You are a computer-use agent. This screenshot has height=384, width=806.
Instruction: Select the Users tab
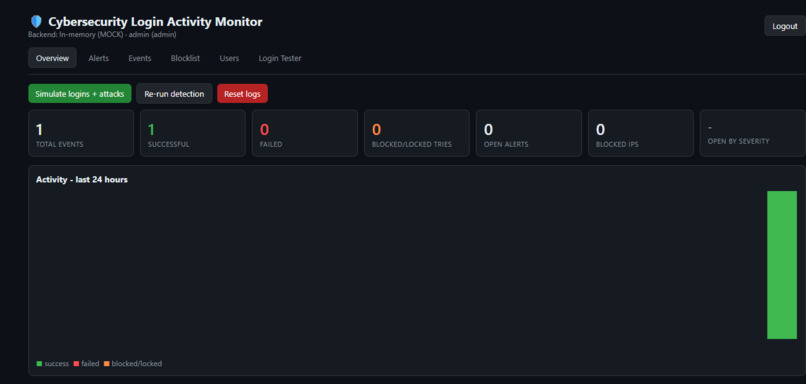coord(229,58)
